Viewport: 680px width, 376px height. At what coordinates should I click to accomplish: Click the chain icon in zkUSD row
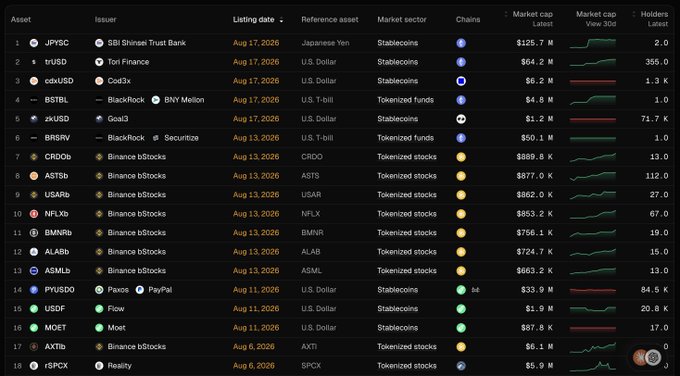coord(461,119)
